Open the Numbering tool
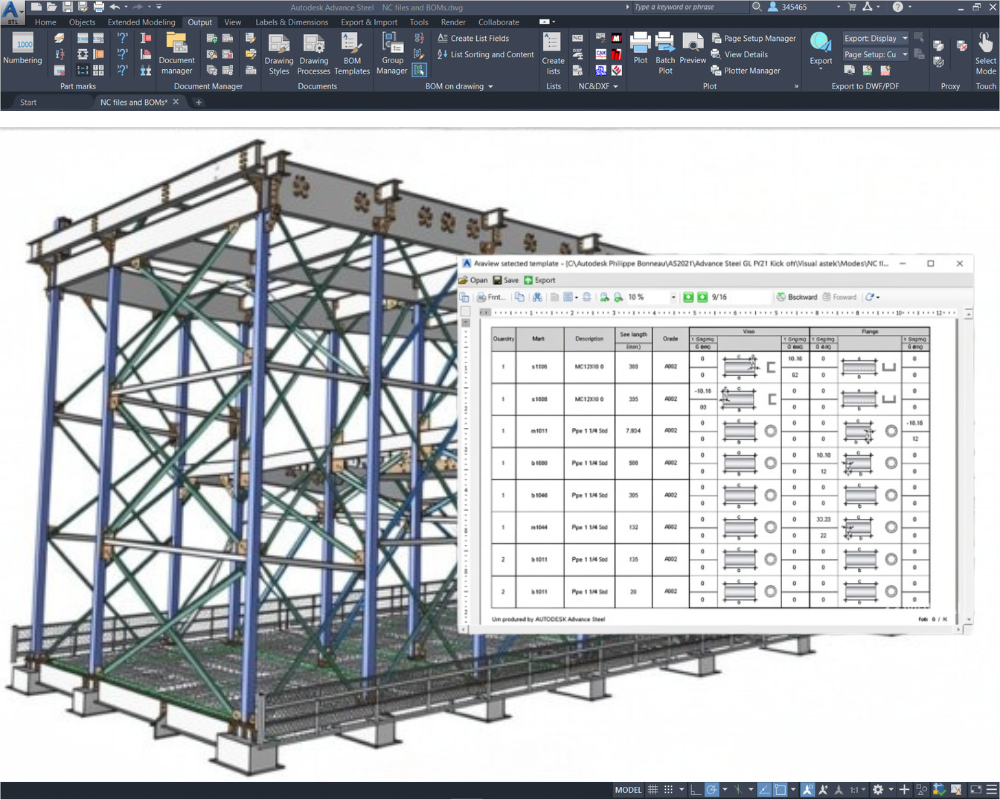 point(22,49)
